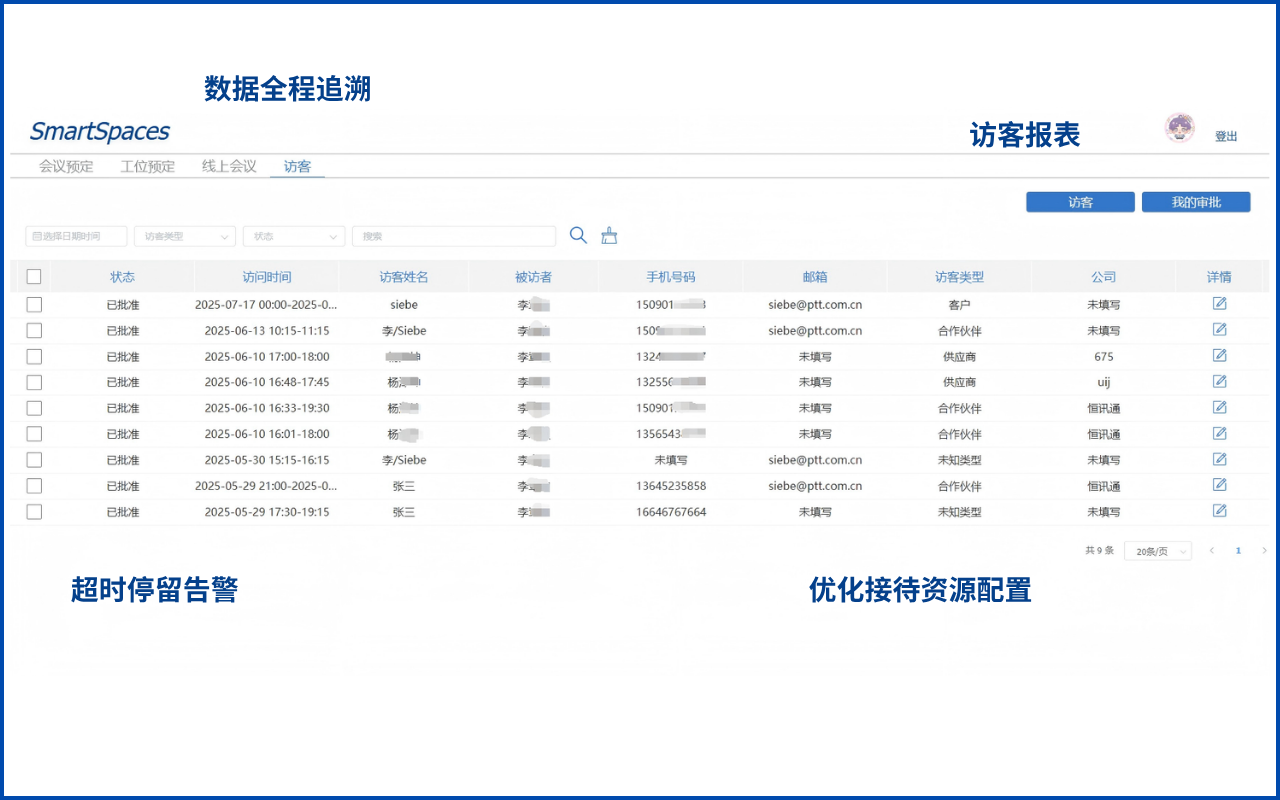Open details edit icon for company uij row
This screenshot has width=1280, height=800.
[x=1219, y=381]
